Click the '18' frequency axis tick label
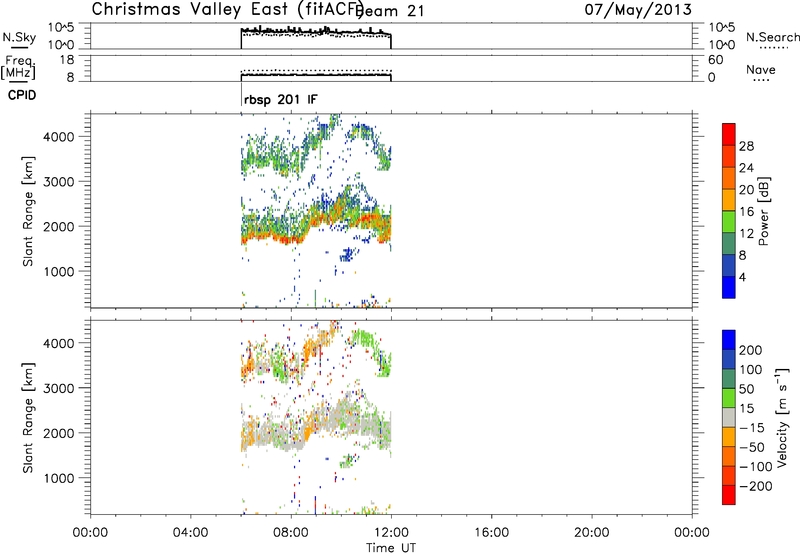Image resolution: width=800 pixels, height=554 pixels. (x=67, y=60)
